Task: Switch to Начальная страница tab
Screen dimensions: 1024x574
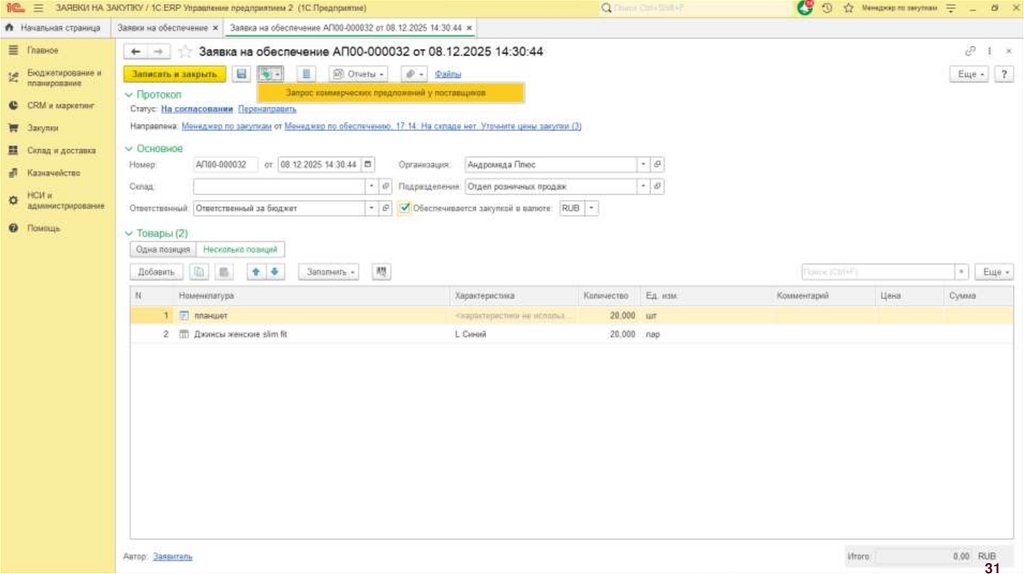Action: tap(55, 28)
